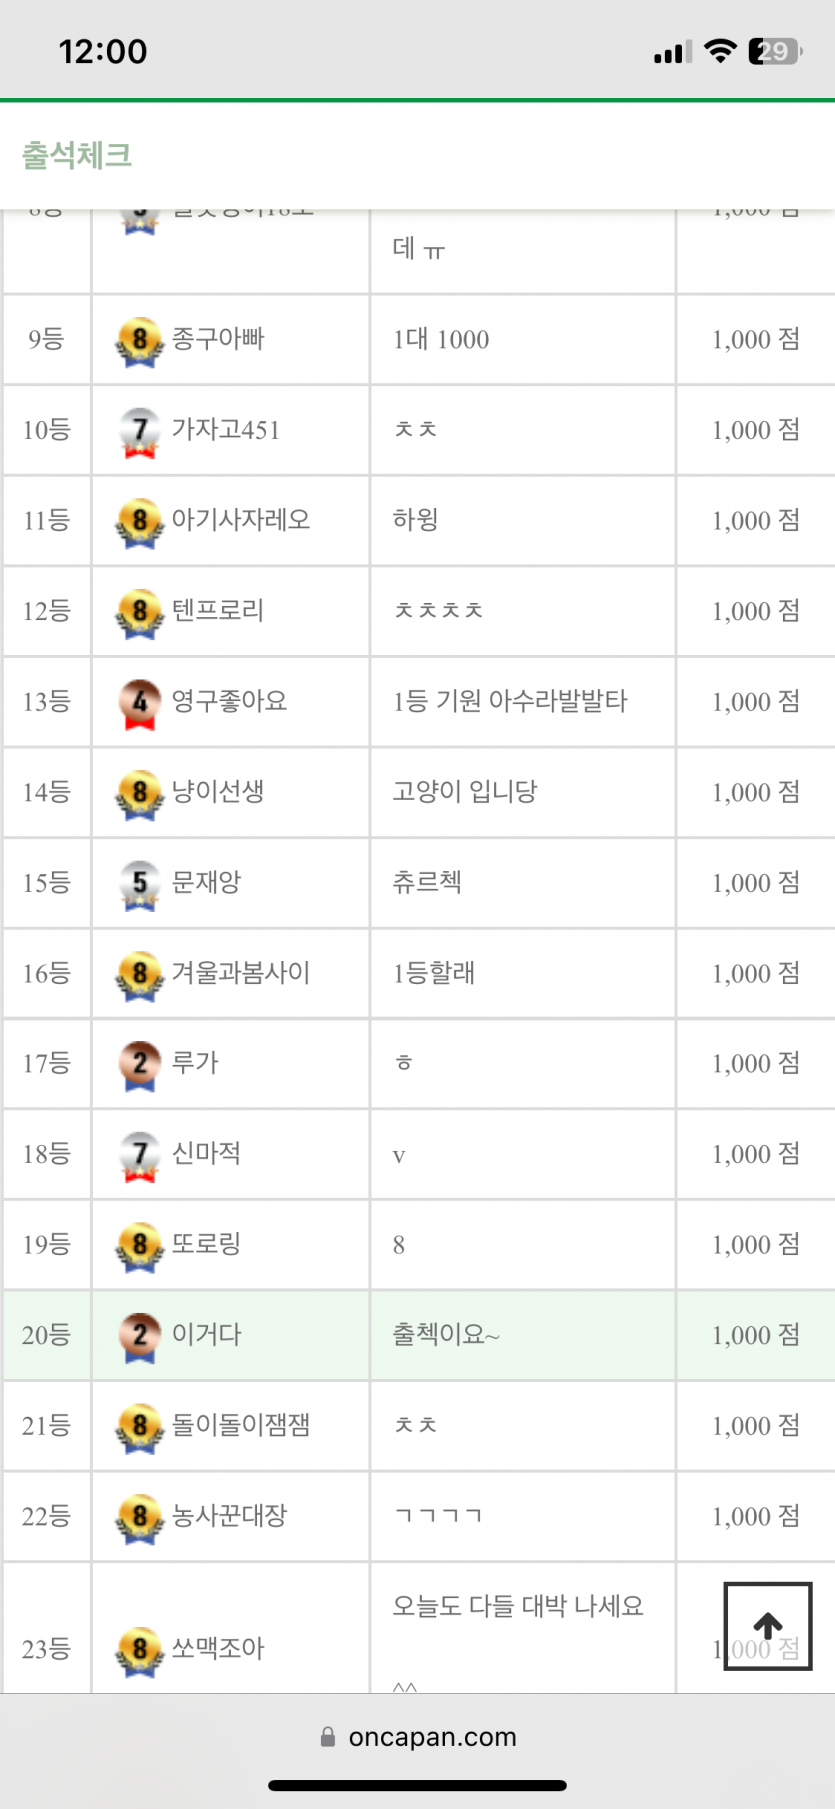Image resolution: width=835 pixels, height=1809 pixels.
Task: Click the level 5 medal beside 문재앙
Action: click(x=140, y=884)
